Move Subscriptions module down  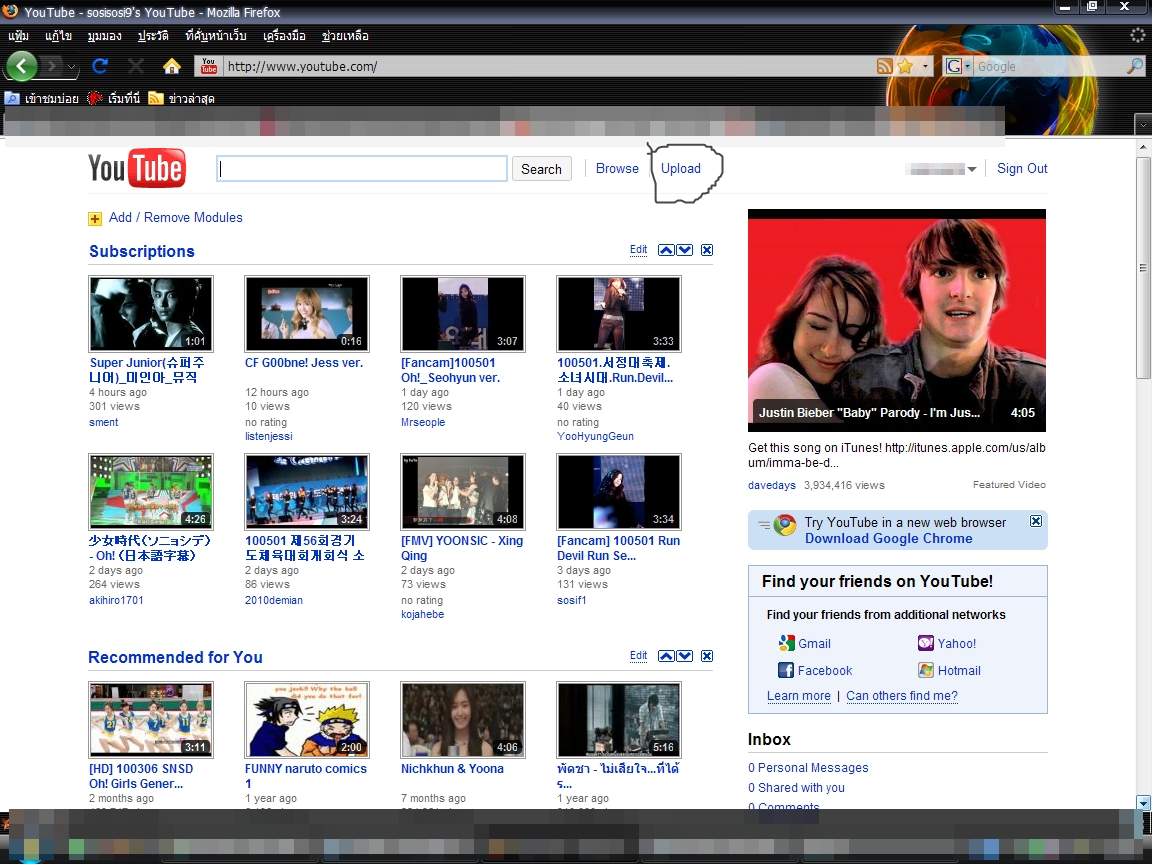coord(685,250)
